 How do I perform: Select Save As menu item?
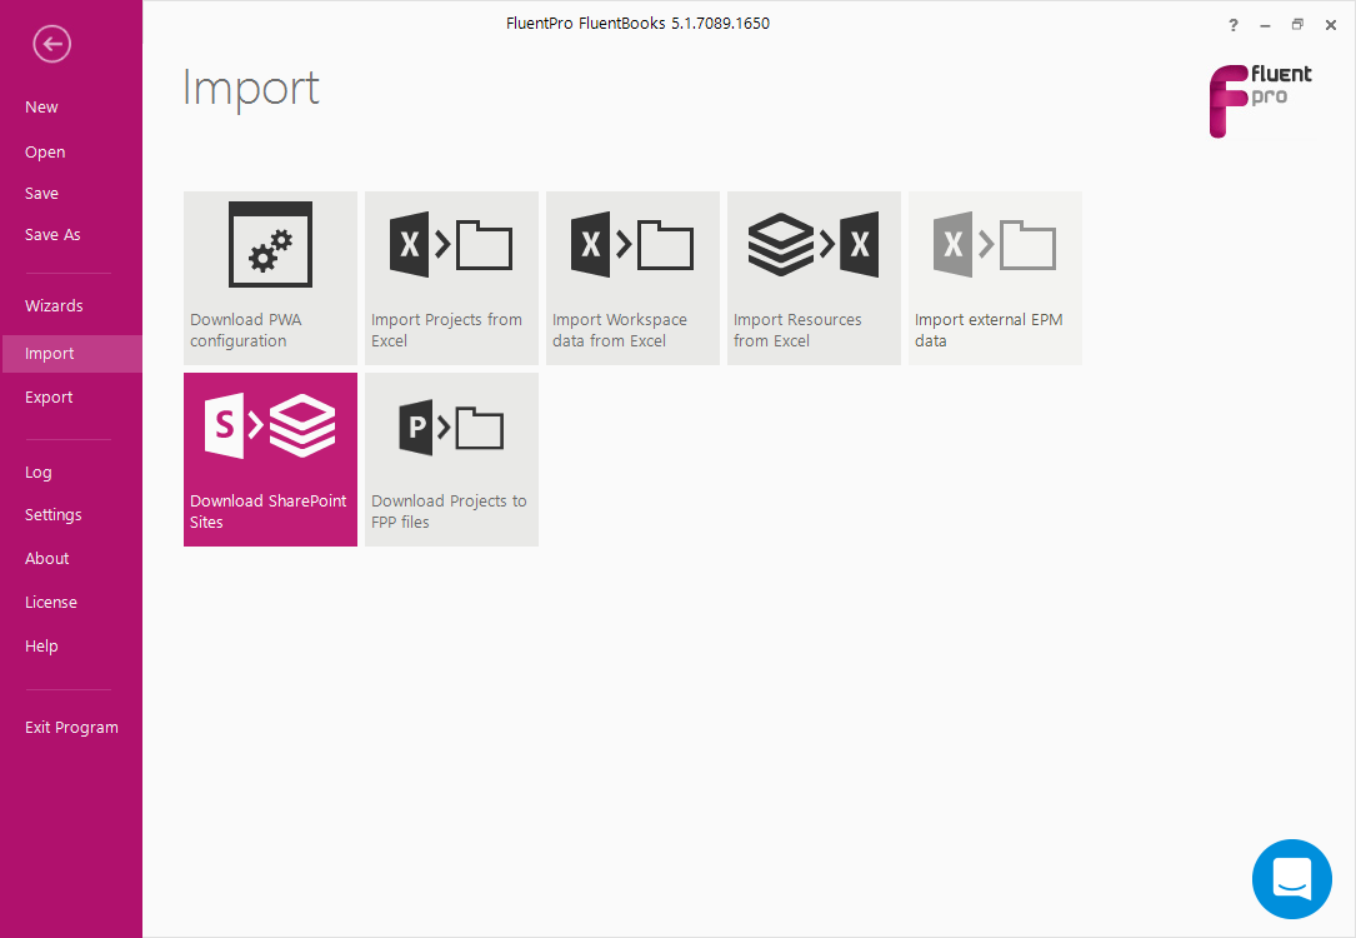52,234
